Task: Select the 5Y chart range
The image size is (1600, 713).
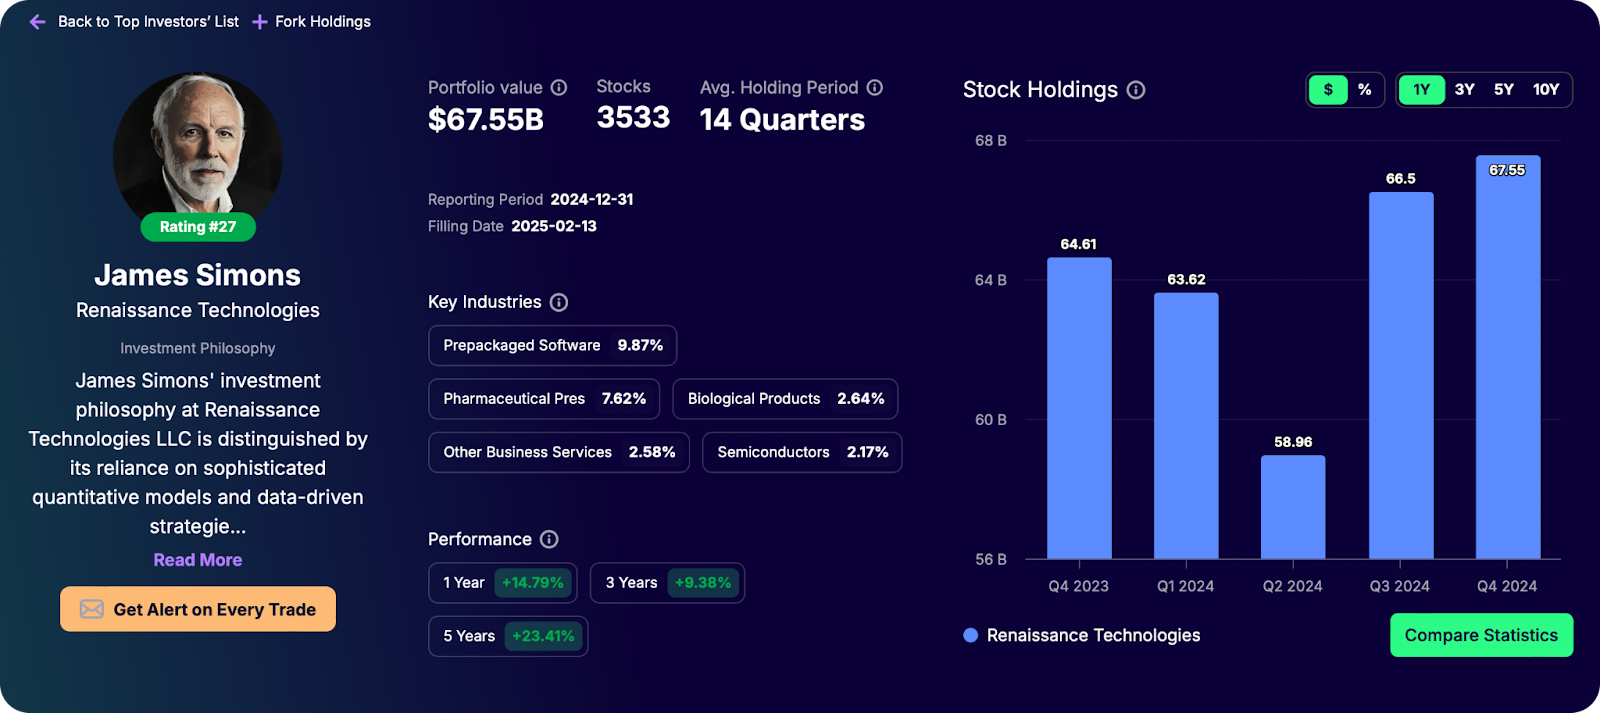Action: click(1504, 90)
